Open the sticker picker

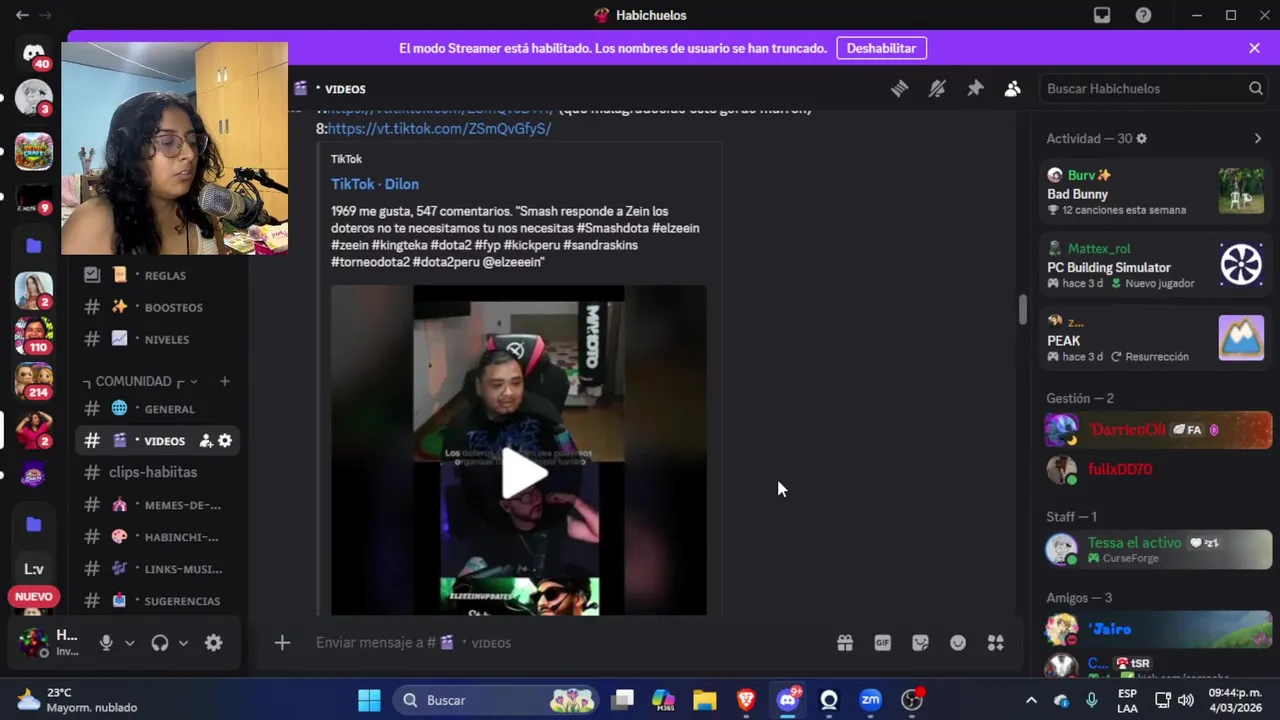(x=920, y=643)
